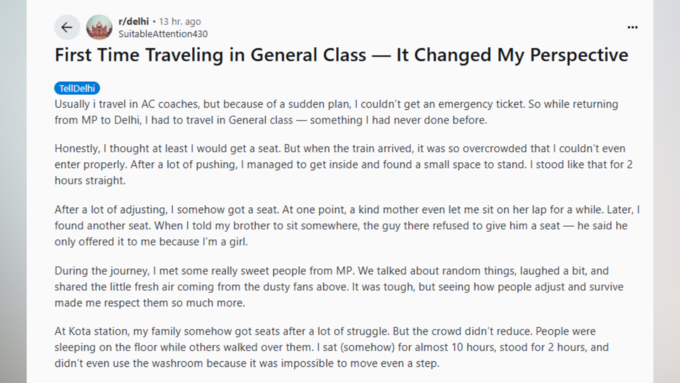Open the SuitableAttention430 user profile

pos(163,34)
